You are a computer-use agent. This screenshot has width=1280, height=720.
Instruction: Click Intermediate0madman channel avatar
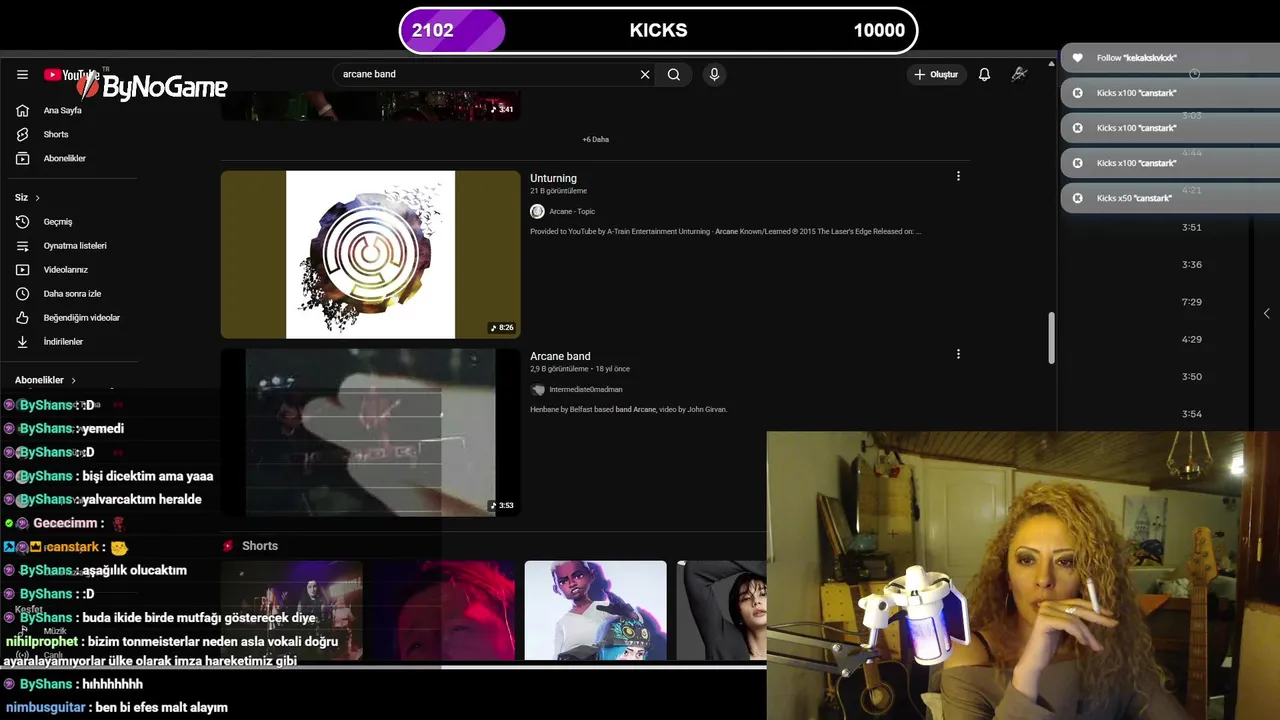(538, 390)
